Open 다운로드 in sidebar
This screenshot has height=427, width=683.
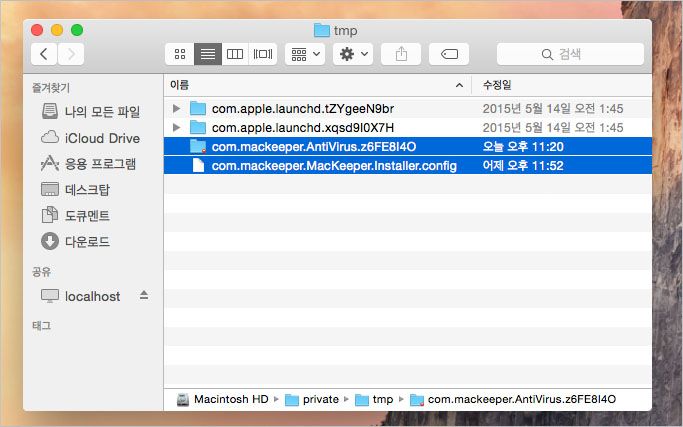(x=75, y=241)
